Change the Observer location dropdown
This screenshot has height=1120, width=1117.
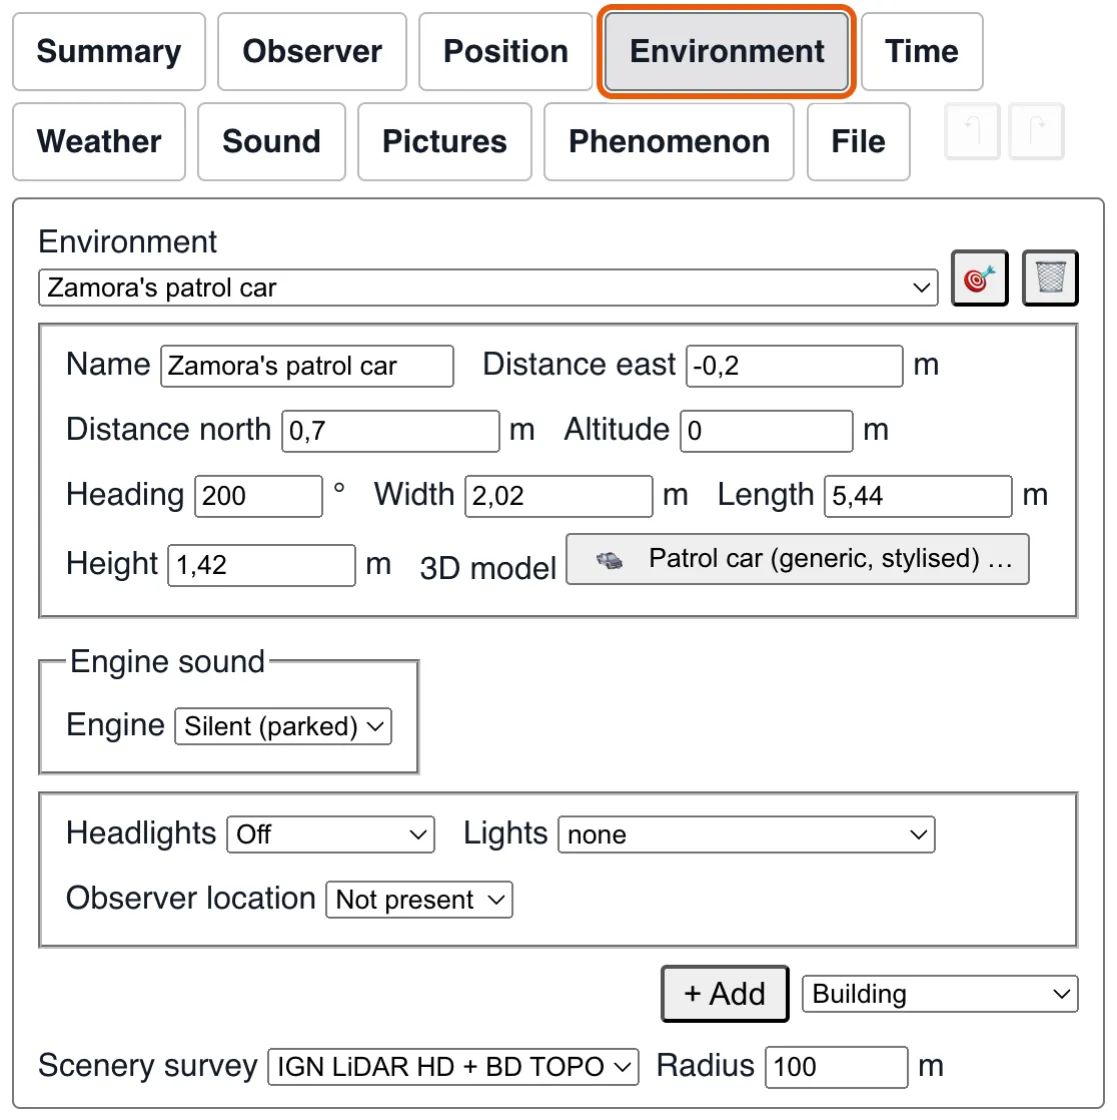pos(419,899)
